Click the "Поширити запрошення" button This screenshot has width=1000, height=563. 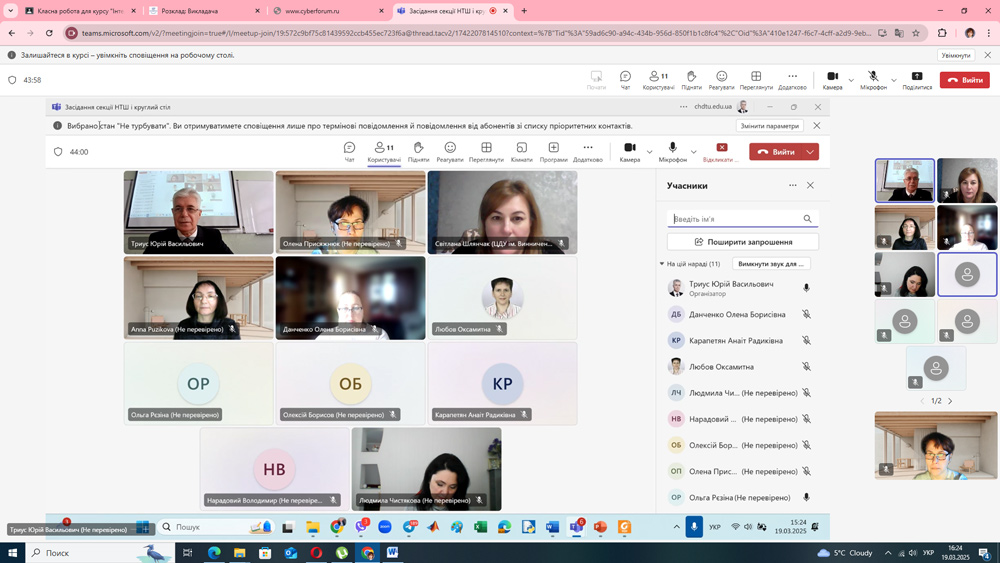click(742, 242)
